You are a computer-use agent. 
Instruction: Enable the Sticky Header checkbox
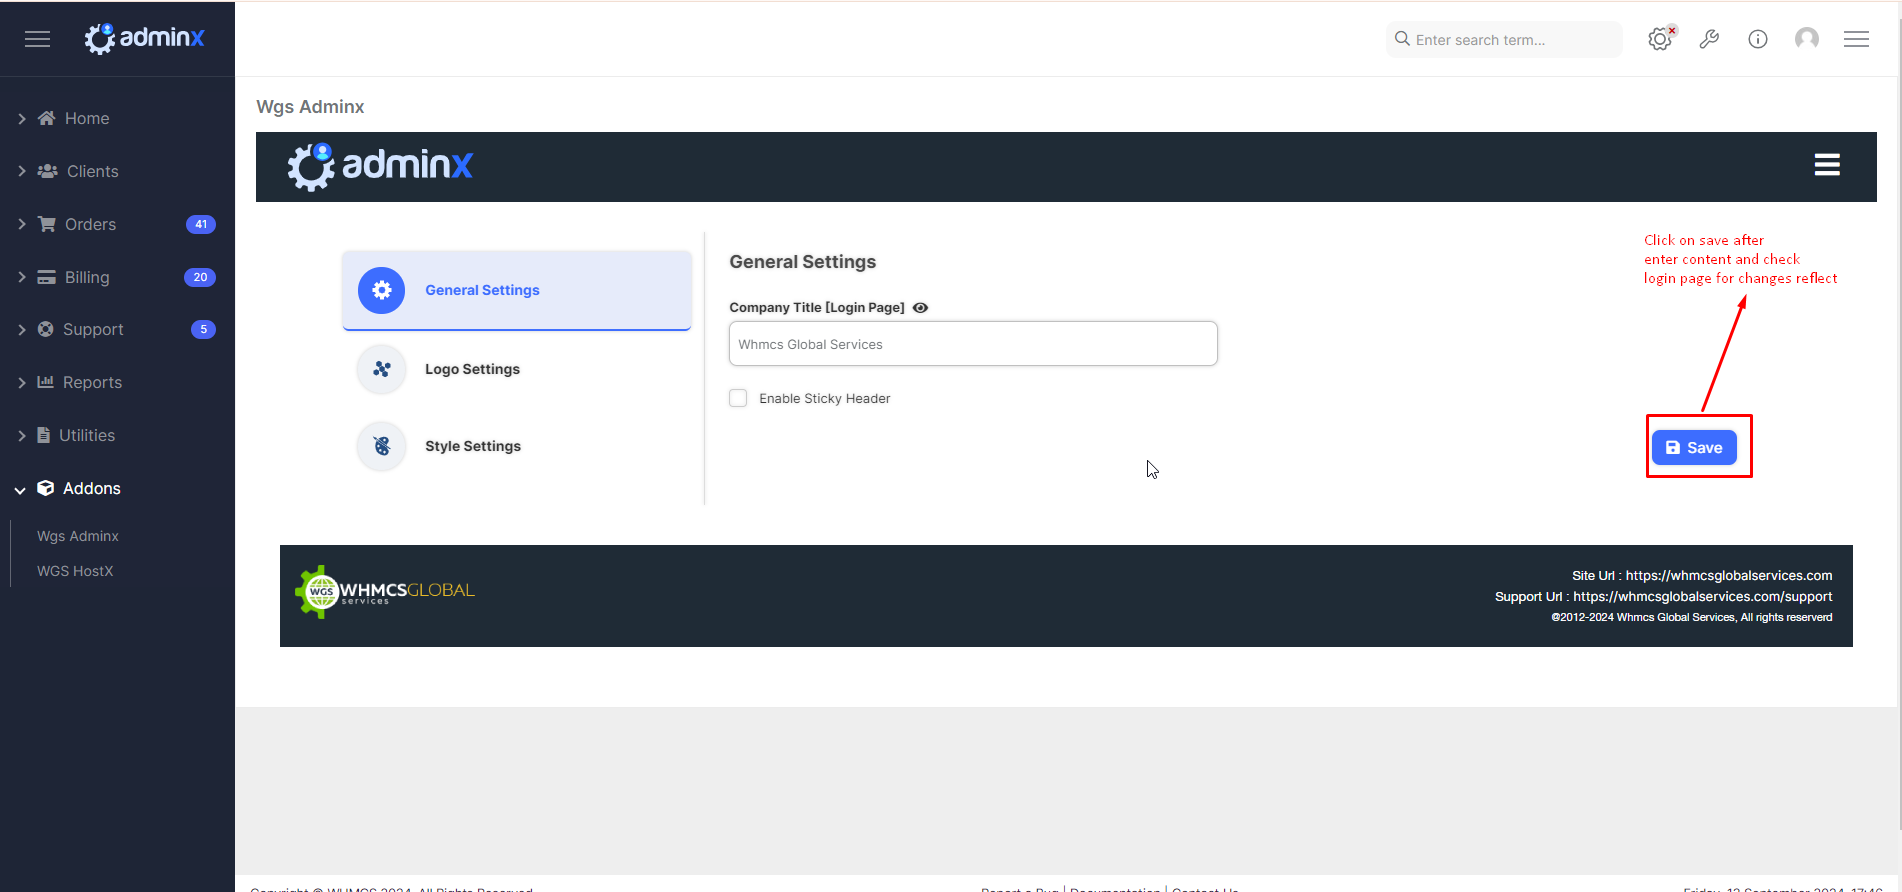click(x=738, y=398)
